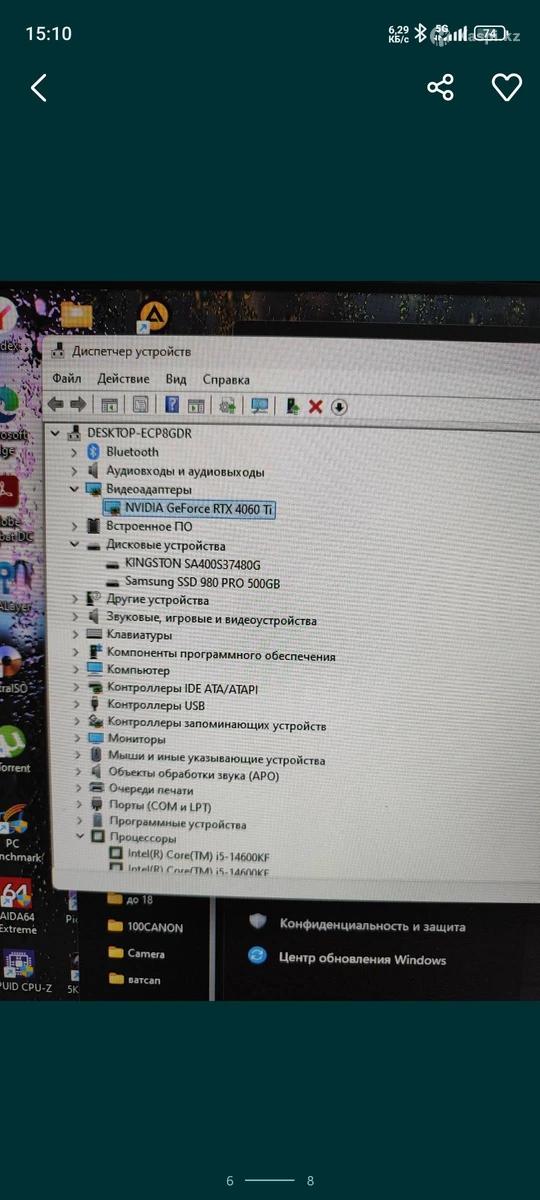Open the Действие menu
This screenshot has height=1200, width=540.
click(x=123, y=379)
